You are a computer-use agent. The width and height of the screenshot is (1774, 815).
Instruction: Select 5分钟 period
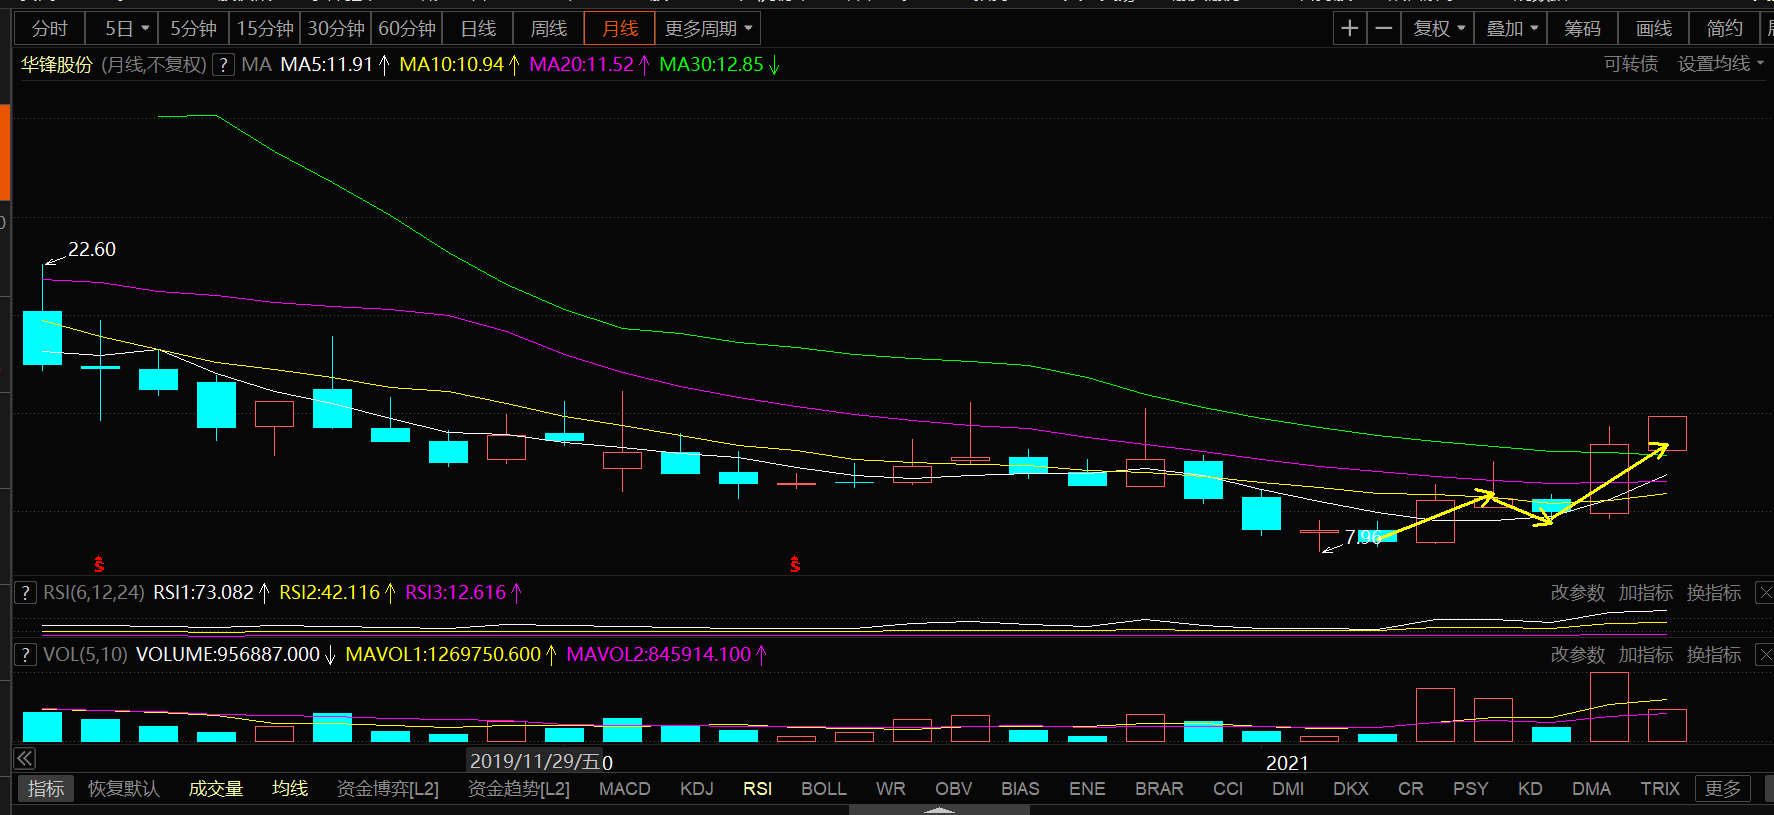point(193,29)
